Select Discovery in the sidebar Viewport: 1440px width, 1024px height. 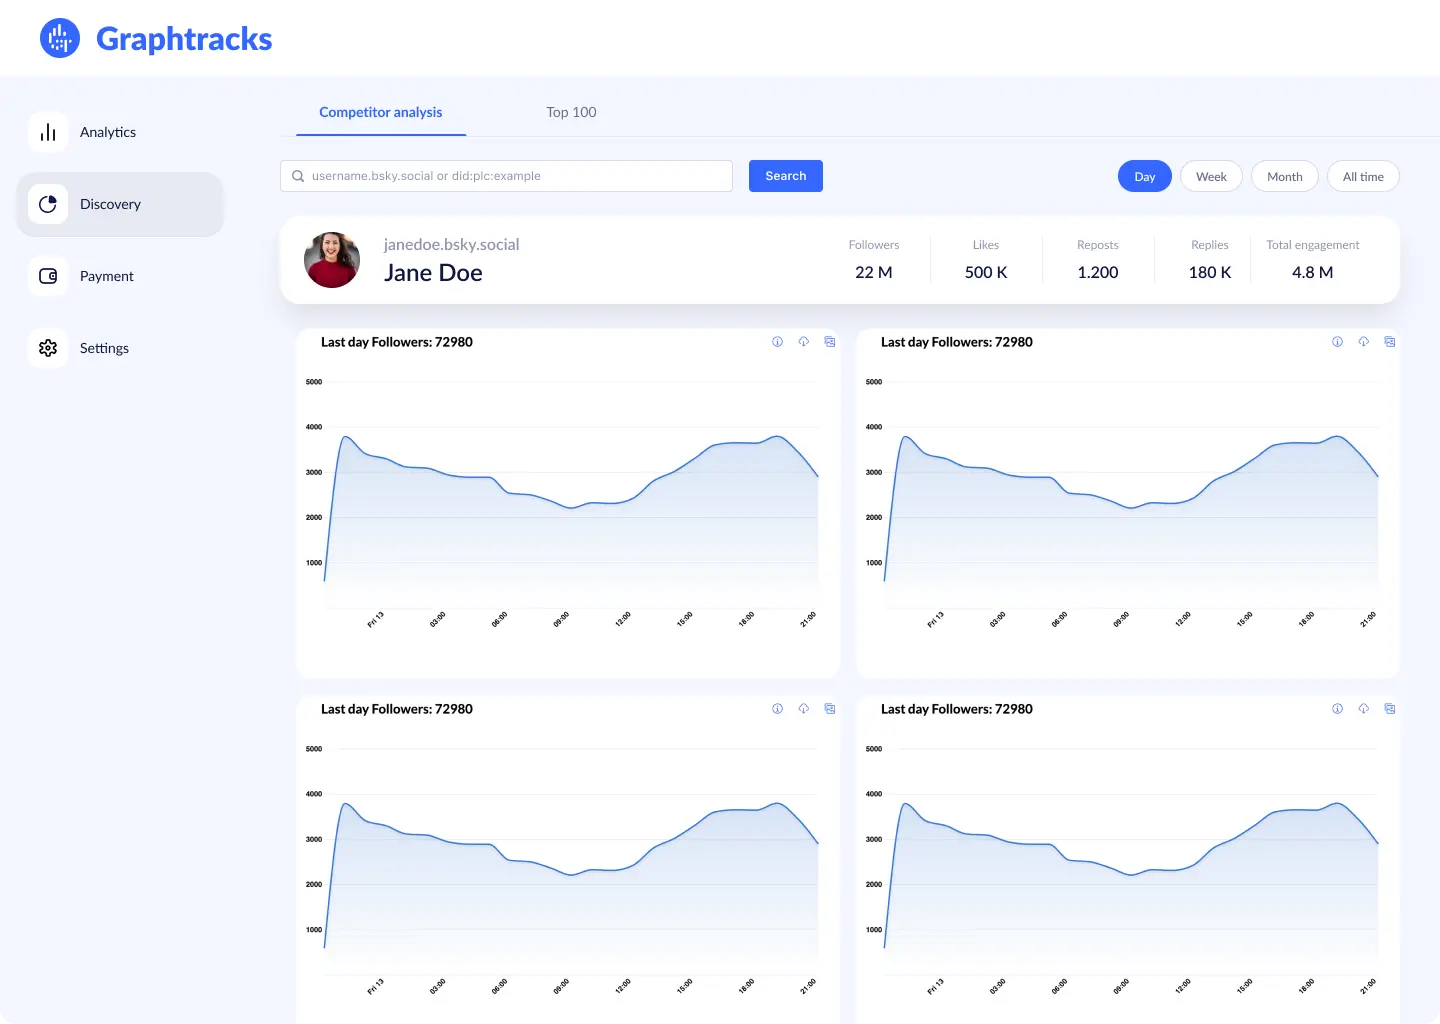110,204
